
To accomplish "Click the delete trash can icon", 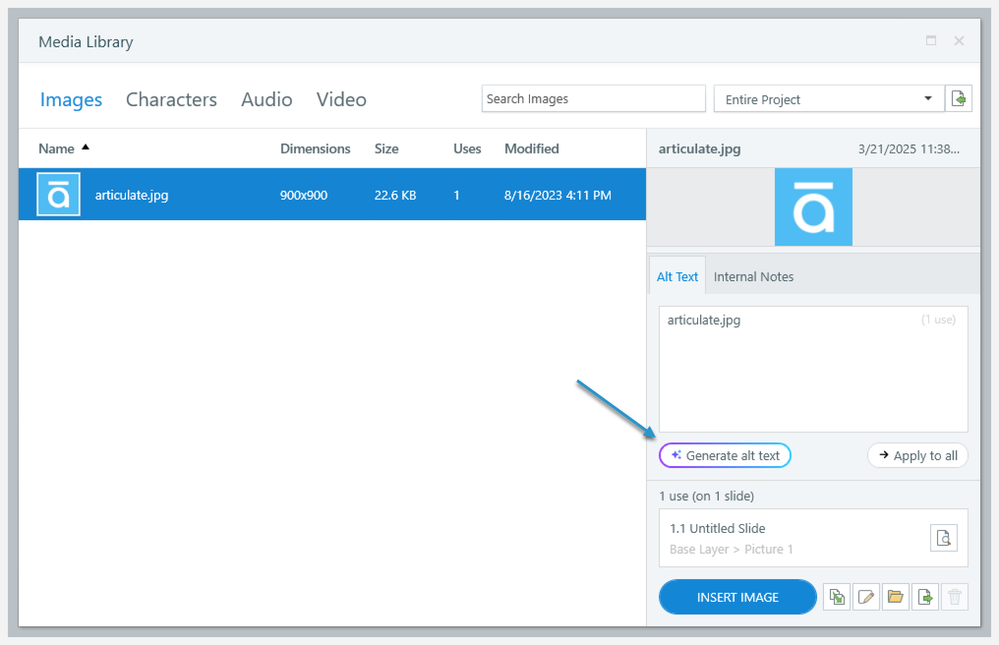I will click(x=954, y=597).
